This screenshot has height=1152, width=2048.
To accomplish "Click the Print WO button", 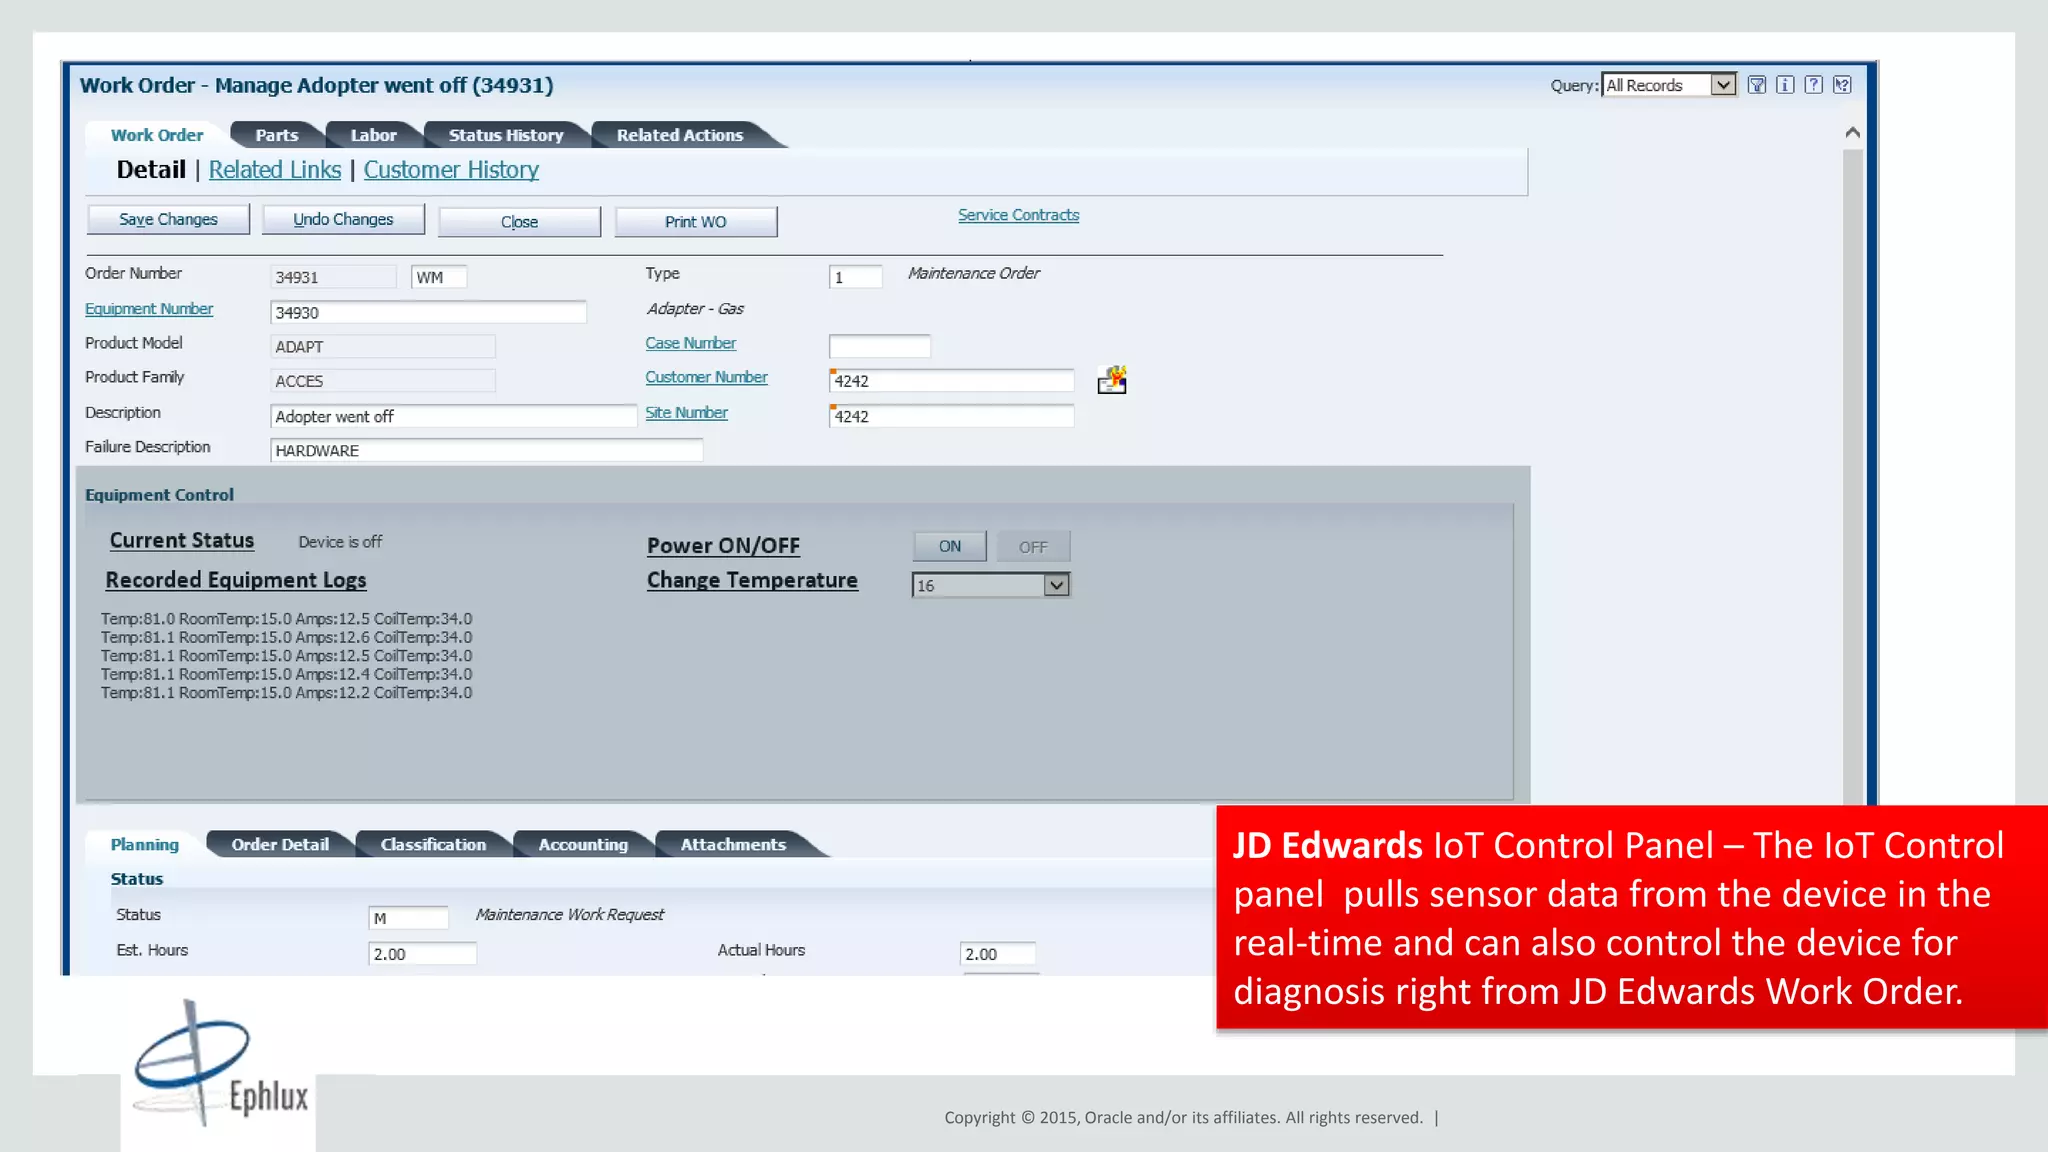I will (696, 222).
